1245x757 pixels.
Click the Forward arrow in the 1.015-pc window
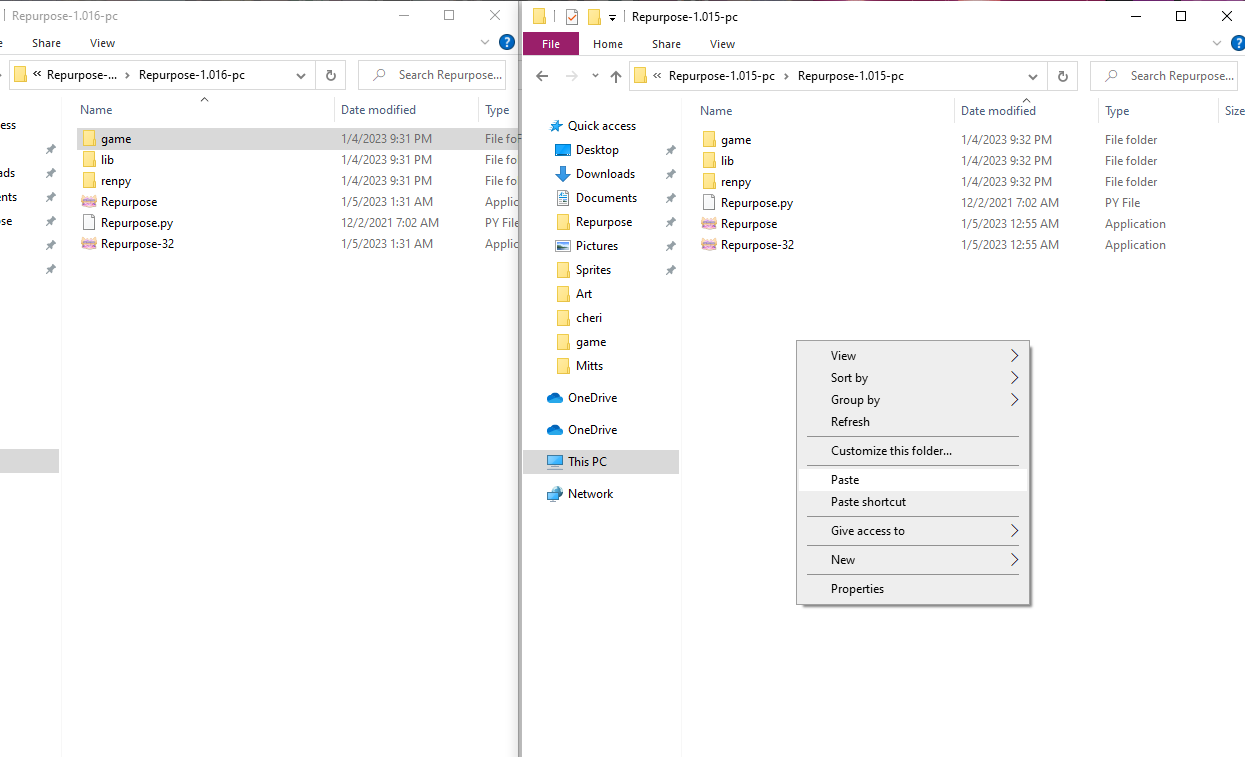point(572,76)
